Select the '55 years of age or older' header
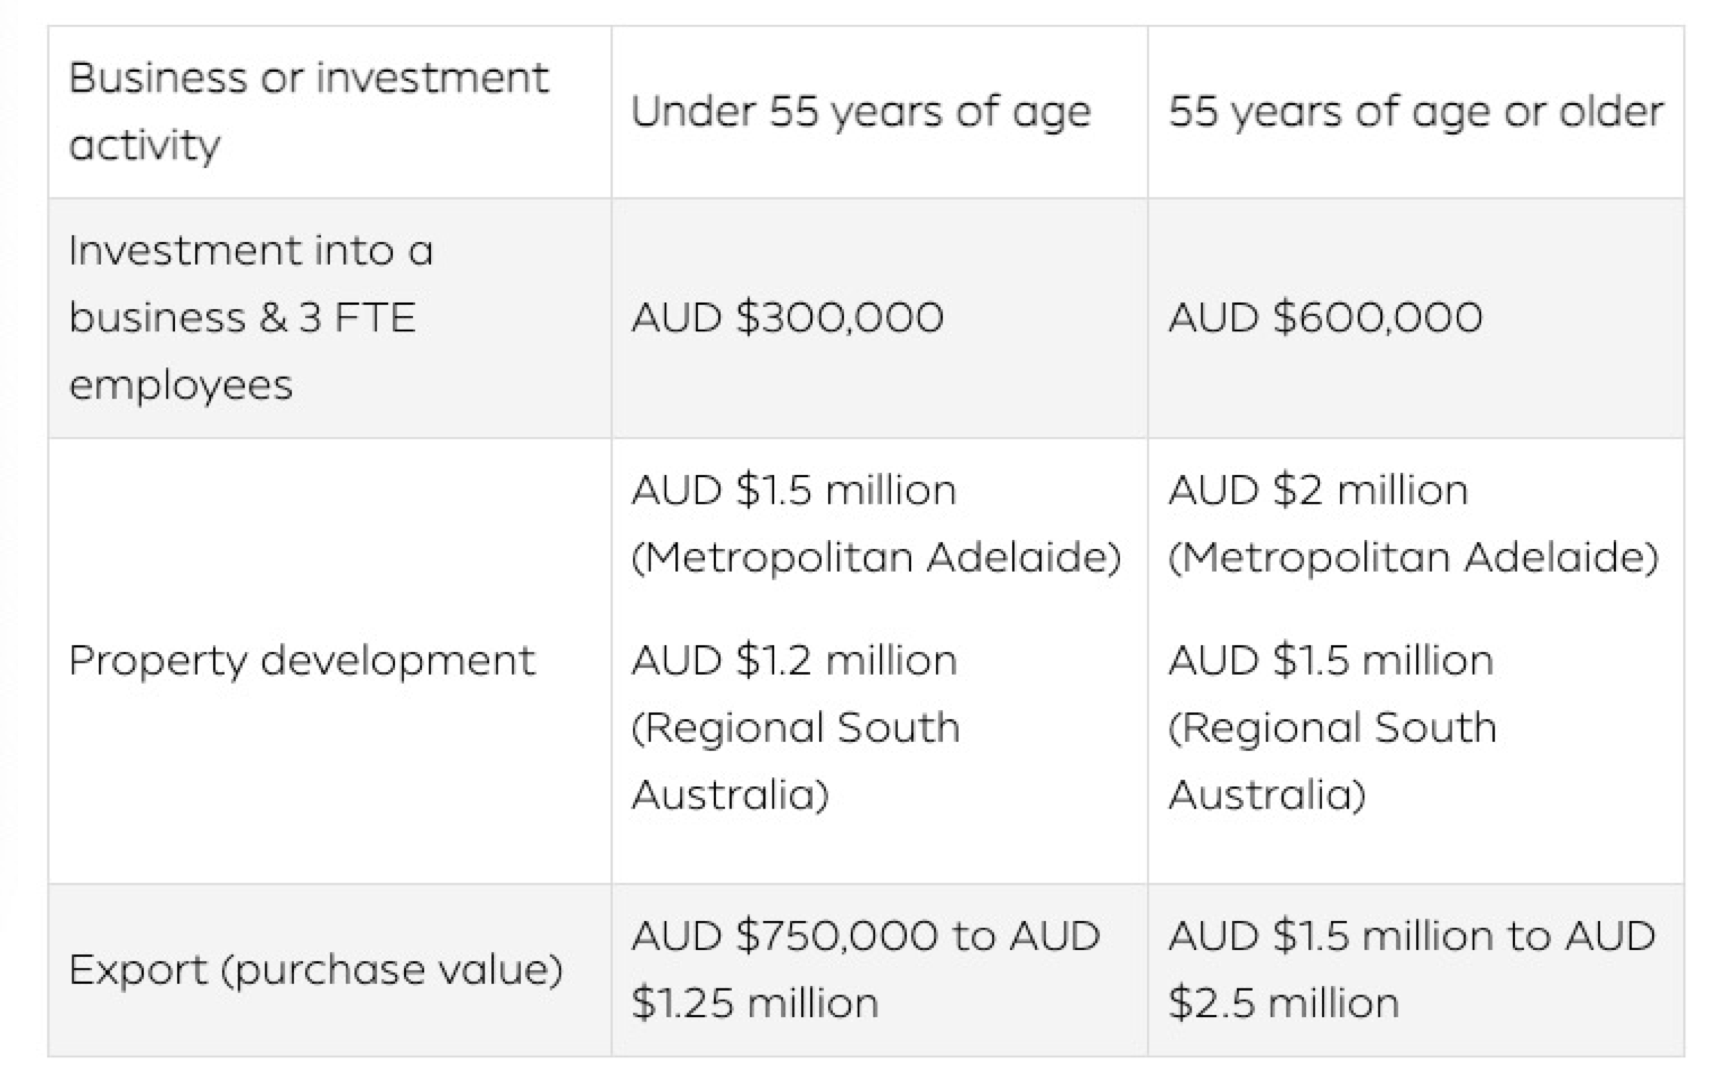Viewport: 1726px width, 1089px height. [1416, 111]
